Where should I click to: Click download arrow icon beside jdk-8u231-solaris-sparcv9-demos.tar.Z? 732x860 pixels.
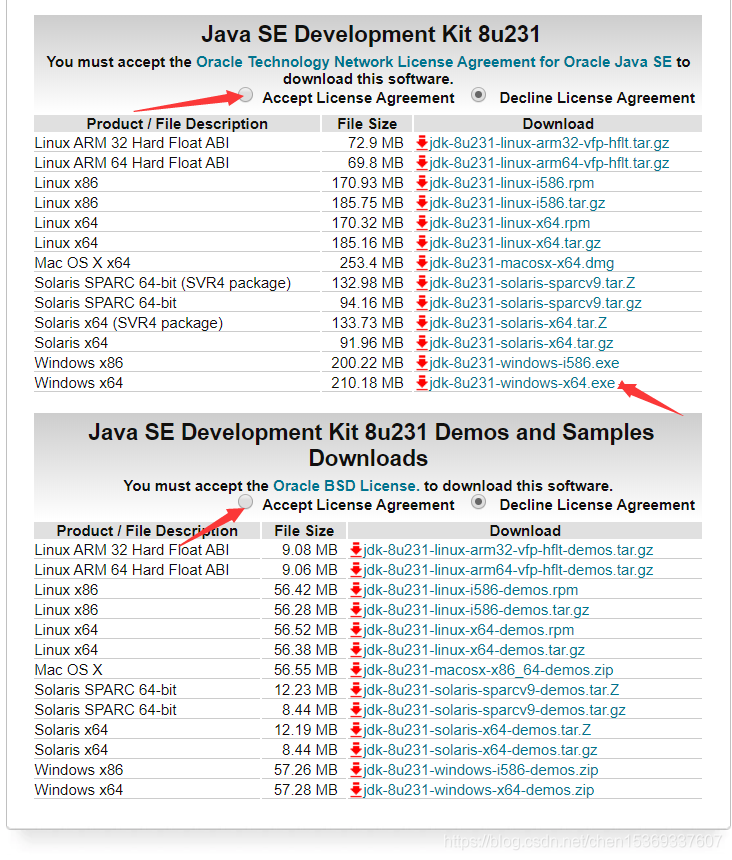point(356,690)
